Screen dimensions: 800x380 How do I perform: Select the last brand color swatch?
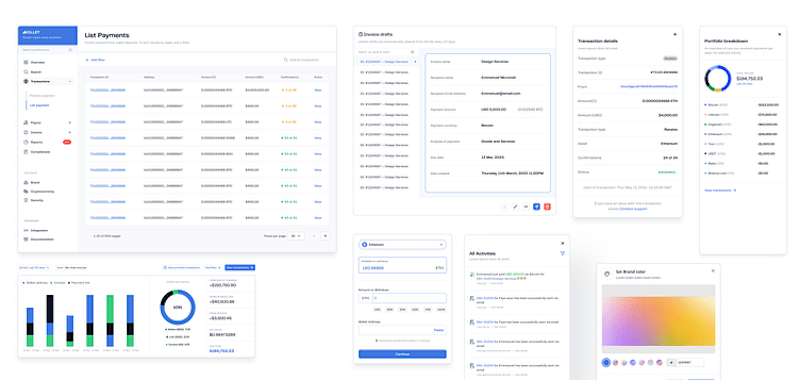point(659,363)
